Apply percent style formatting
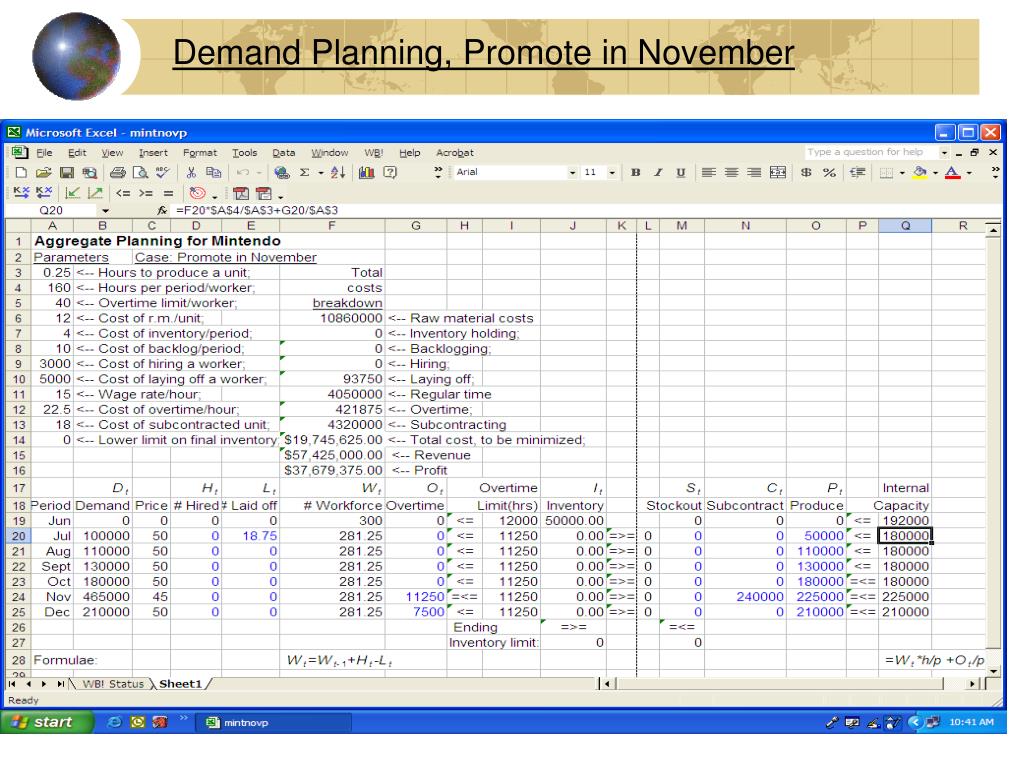The height and width of the screenshot is (768, 1024). [829, 172]
